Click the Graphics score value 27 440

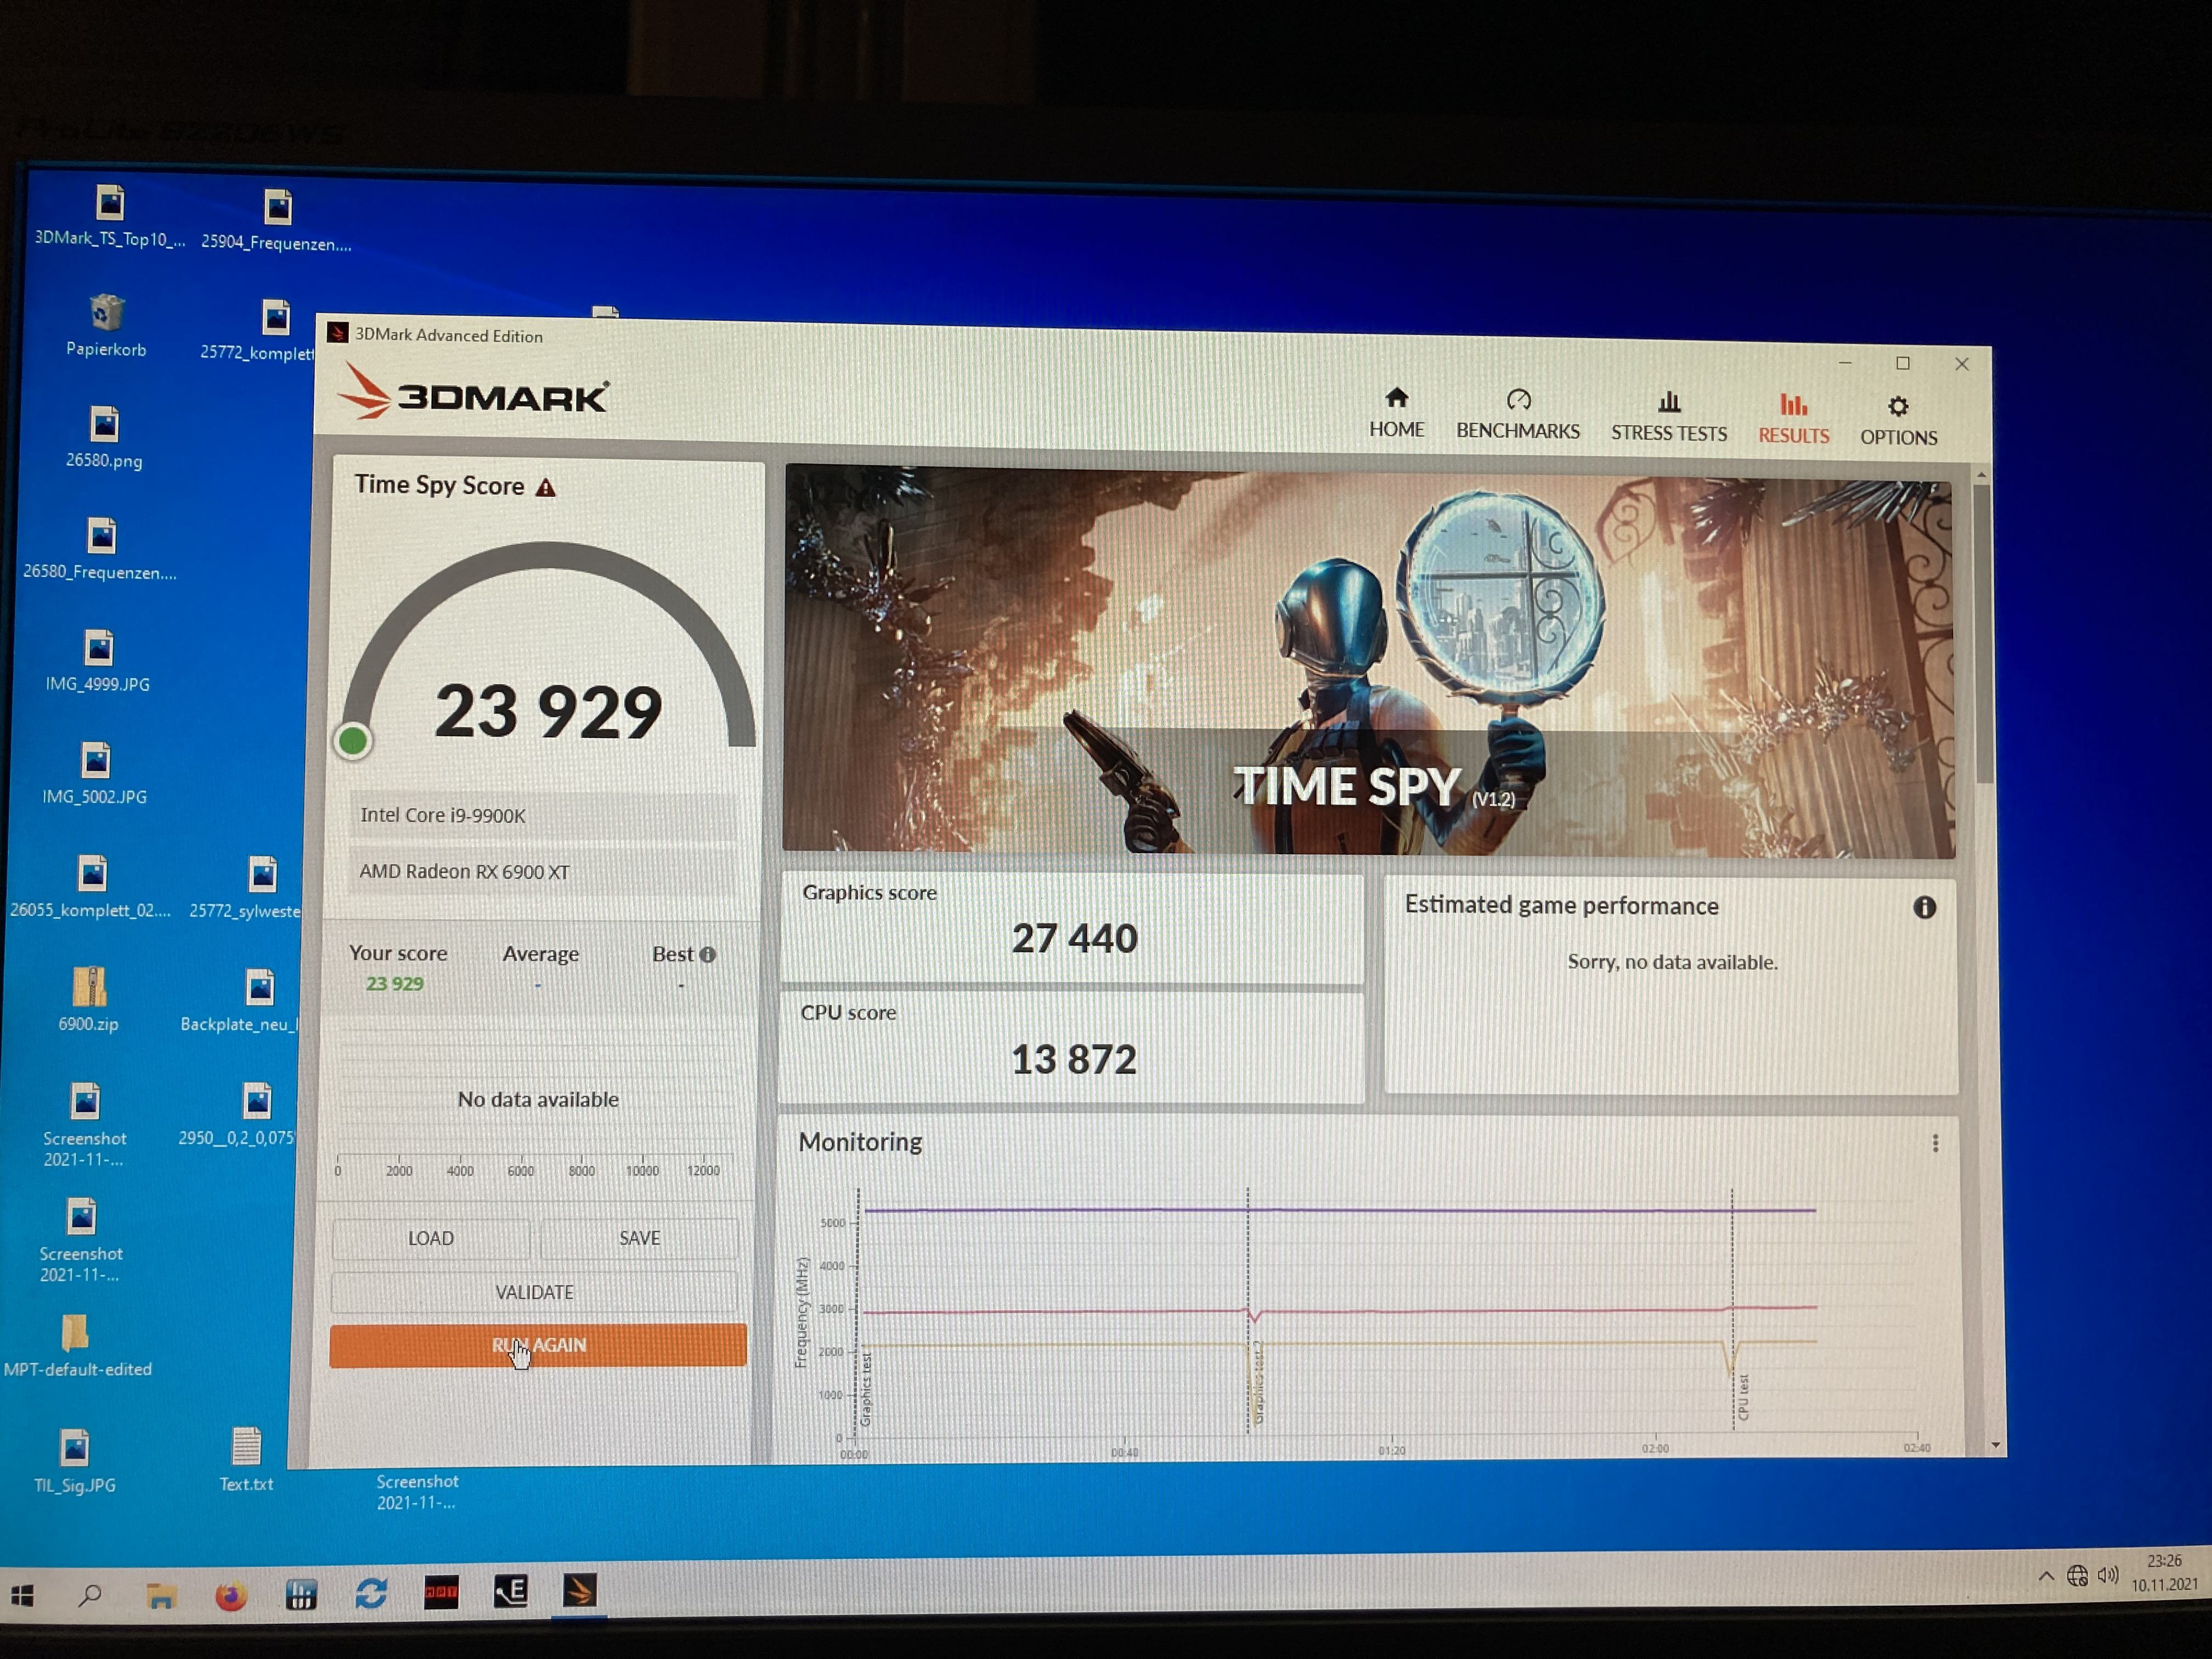coord(1074,938)
